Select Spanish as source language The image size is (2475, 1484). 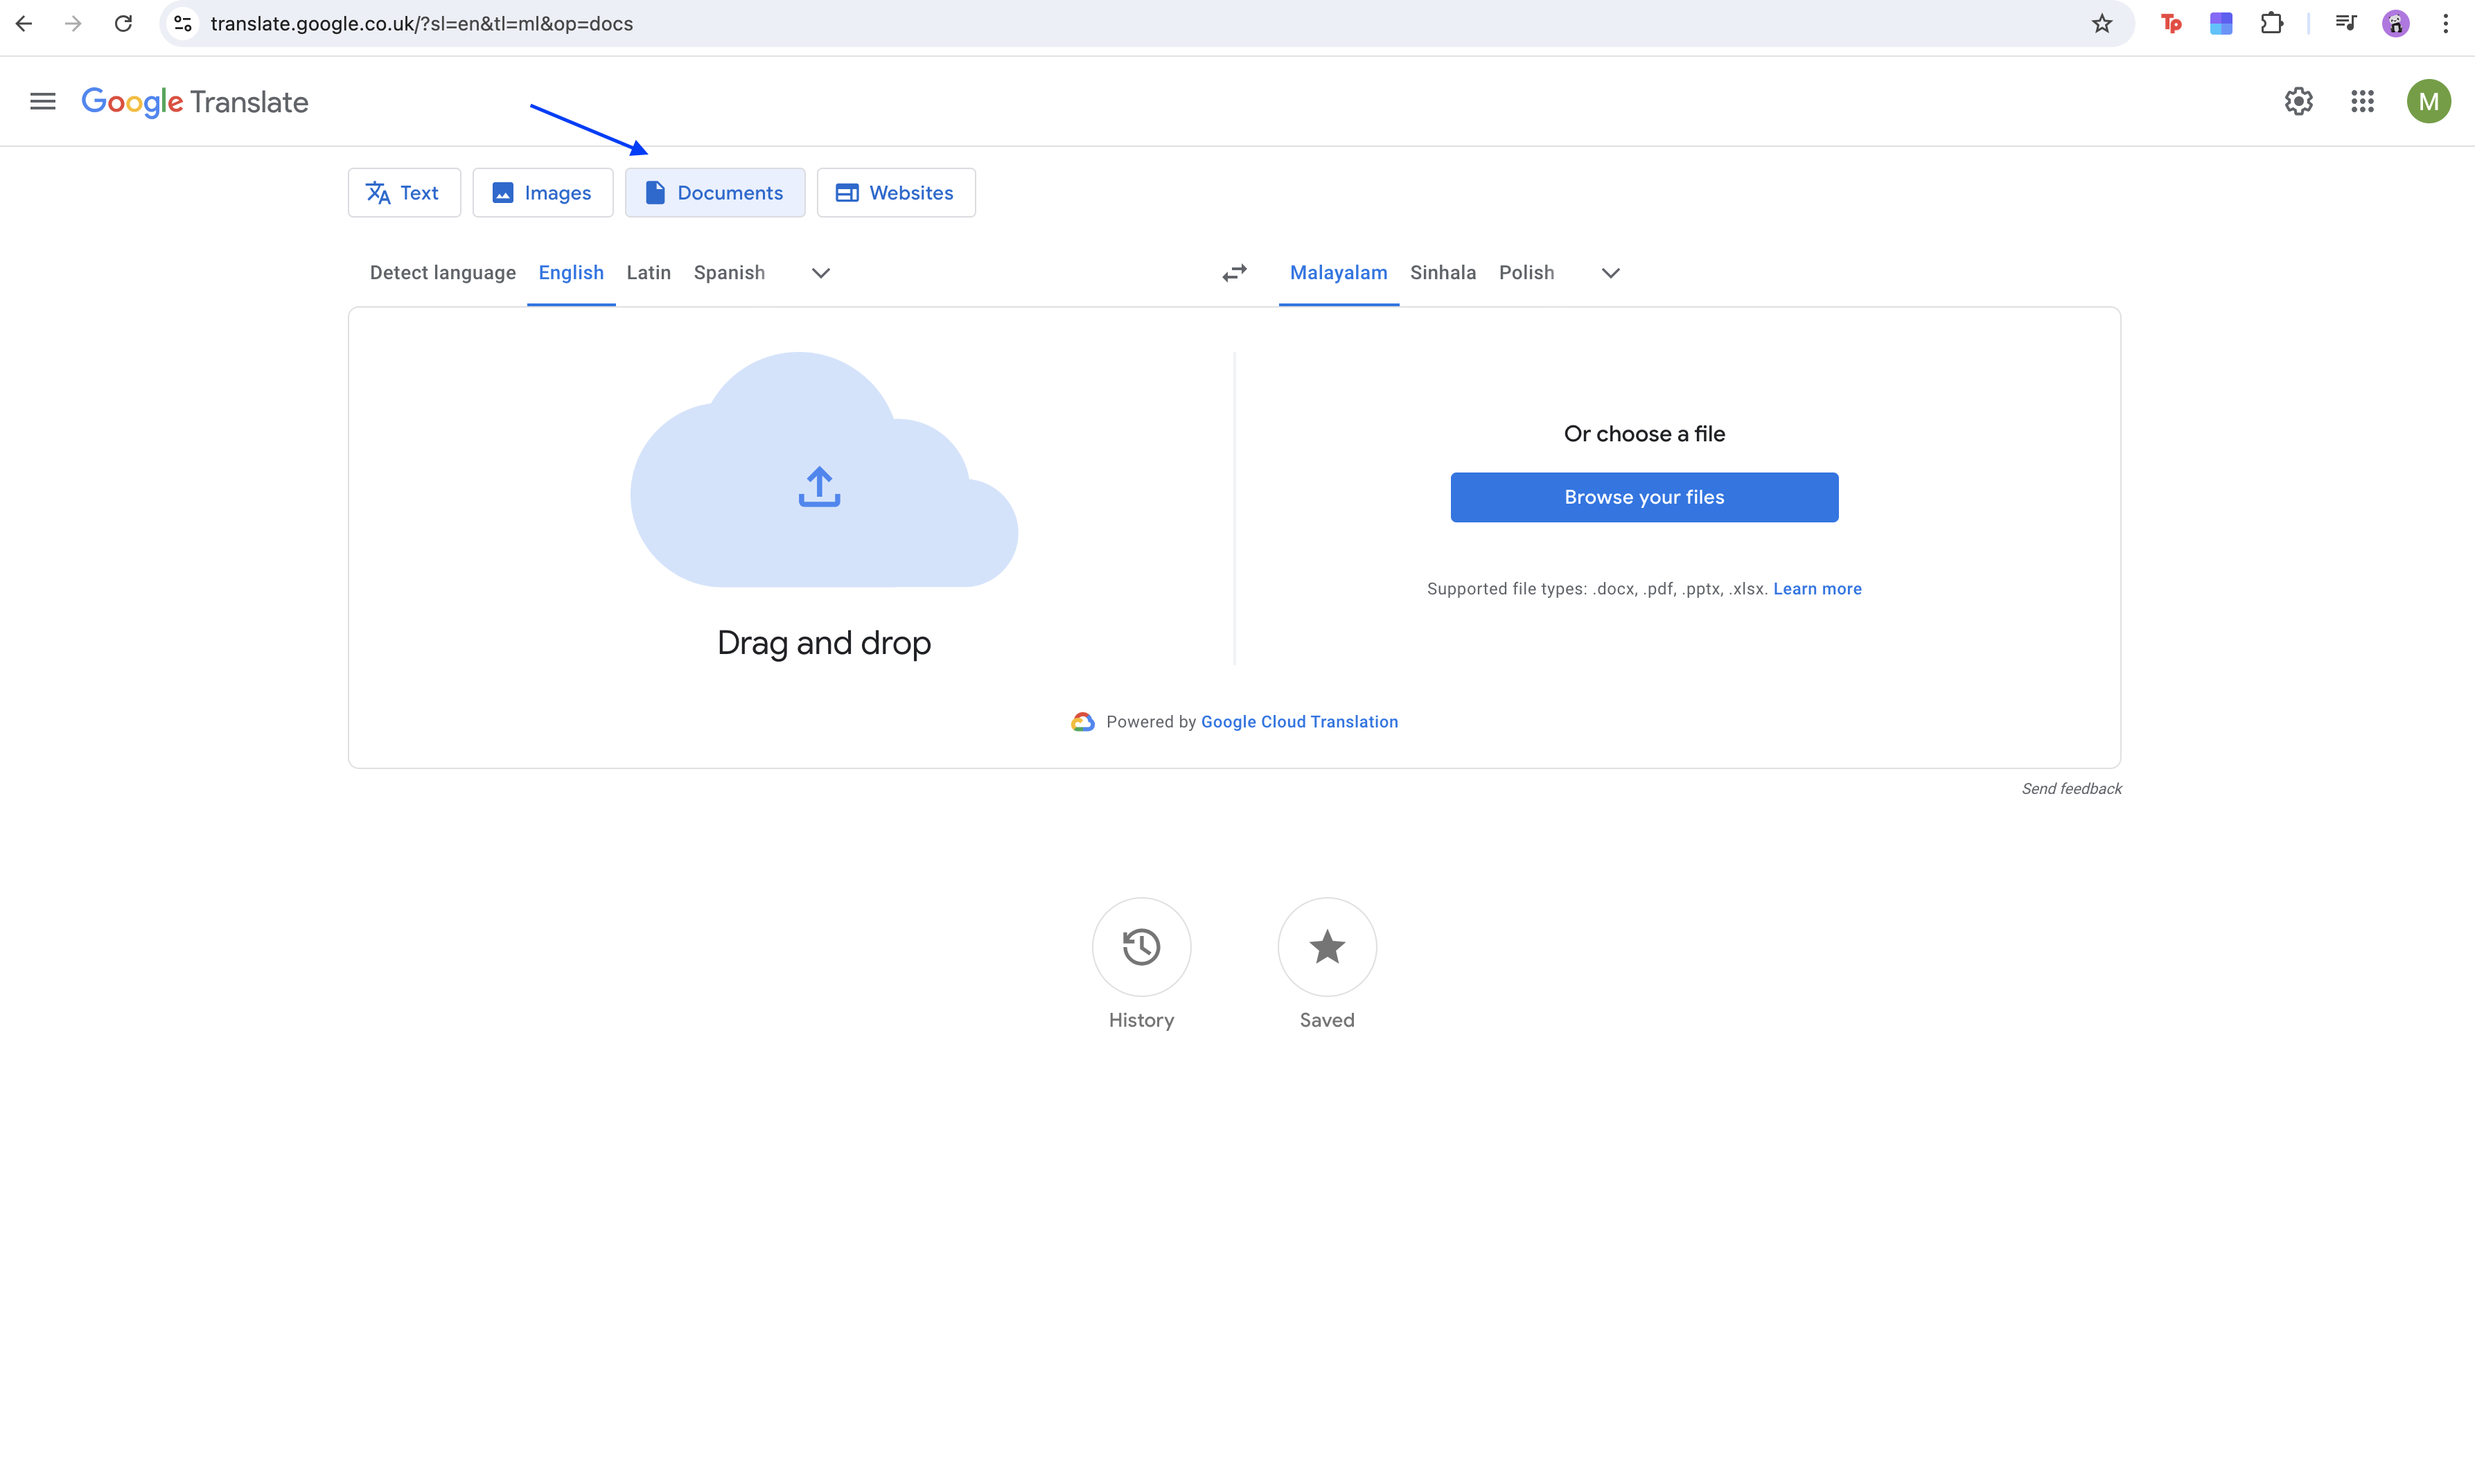(729, 273)
